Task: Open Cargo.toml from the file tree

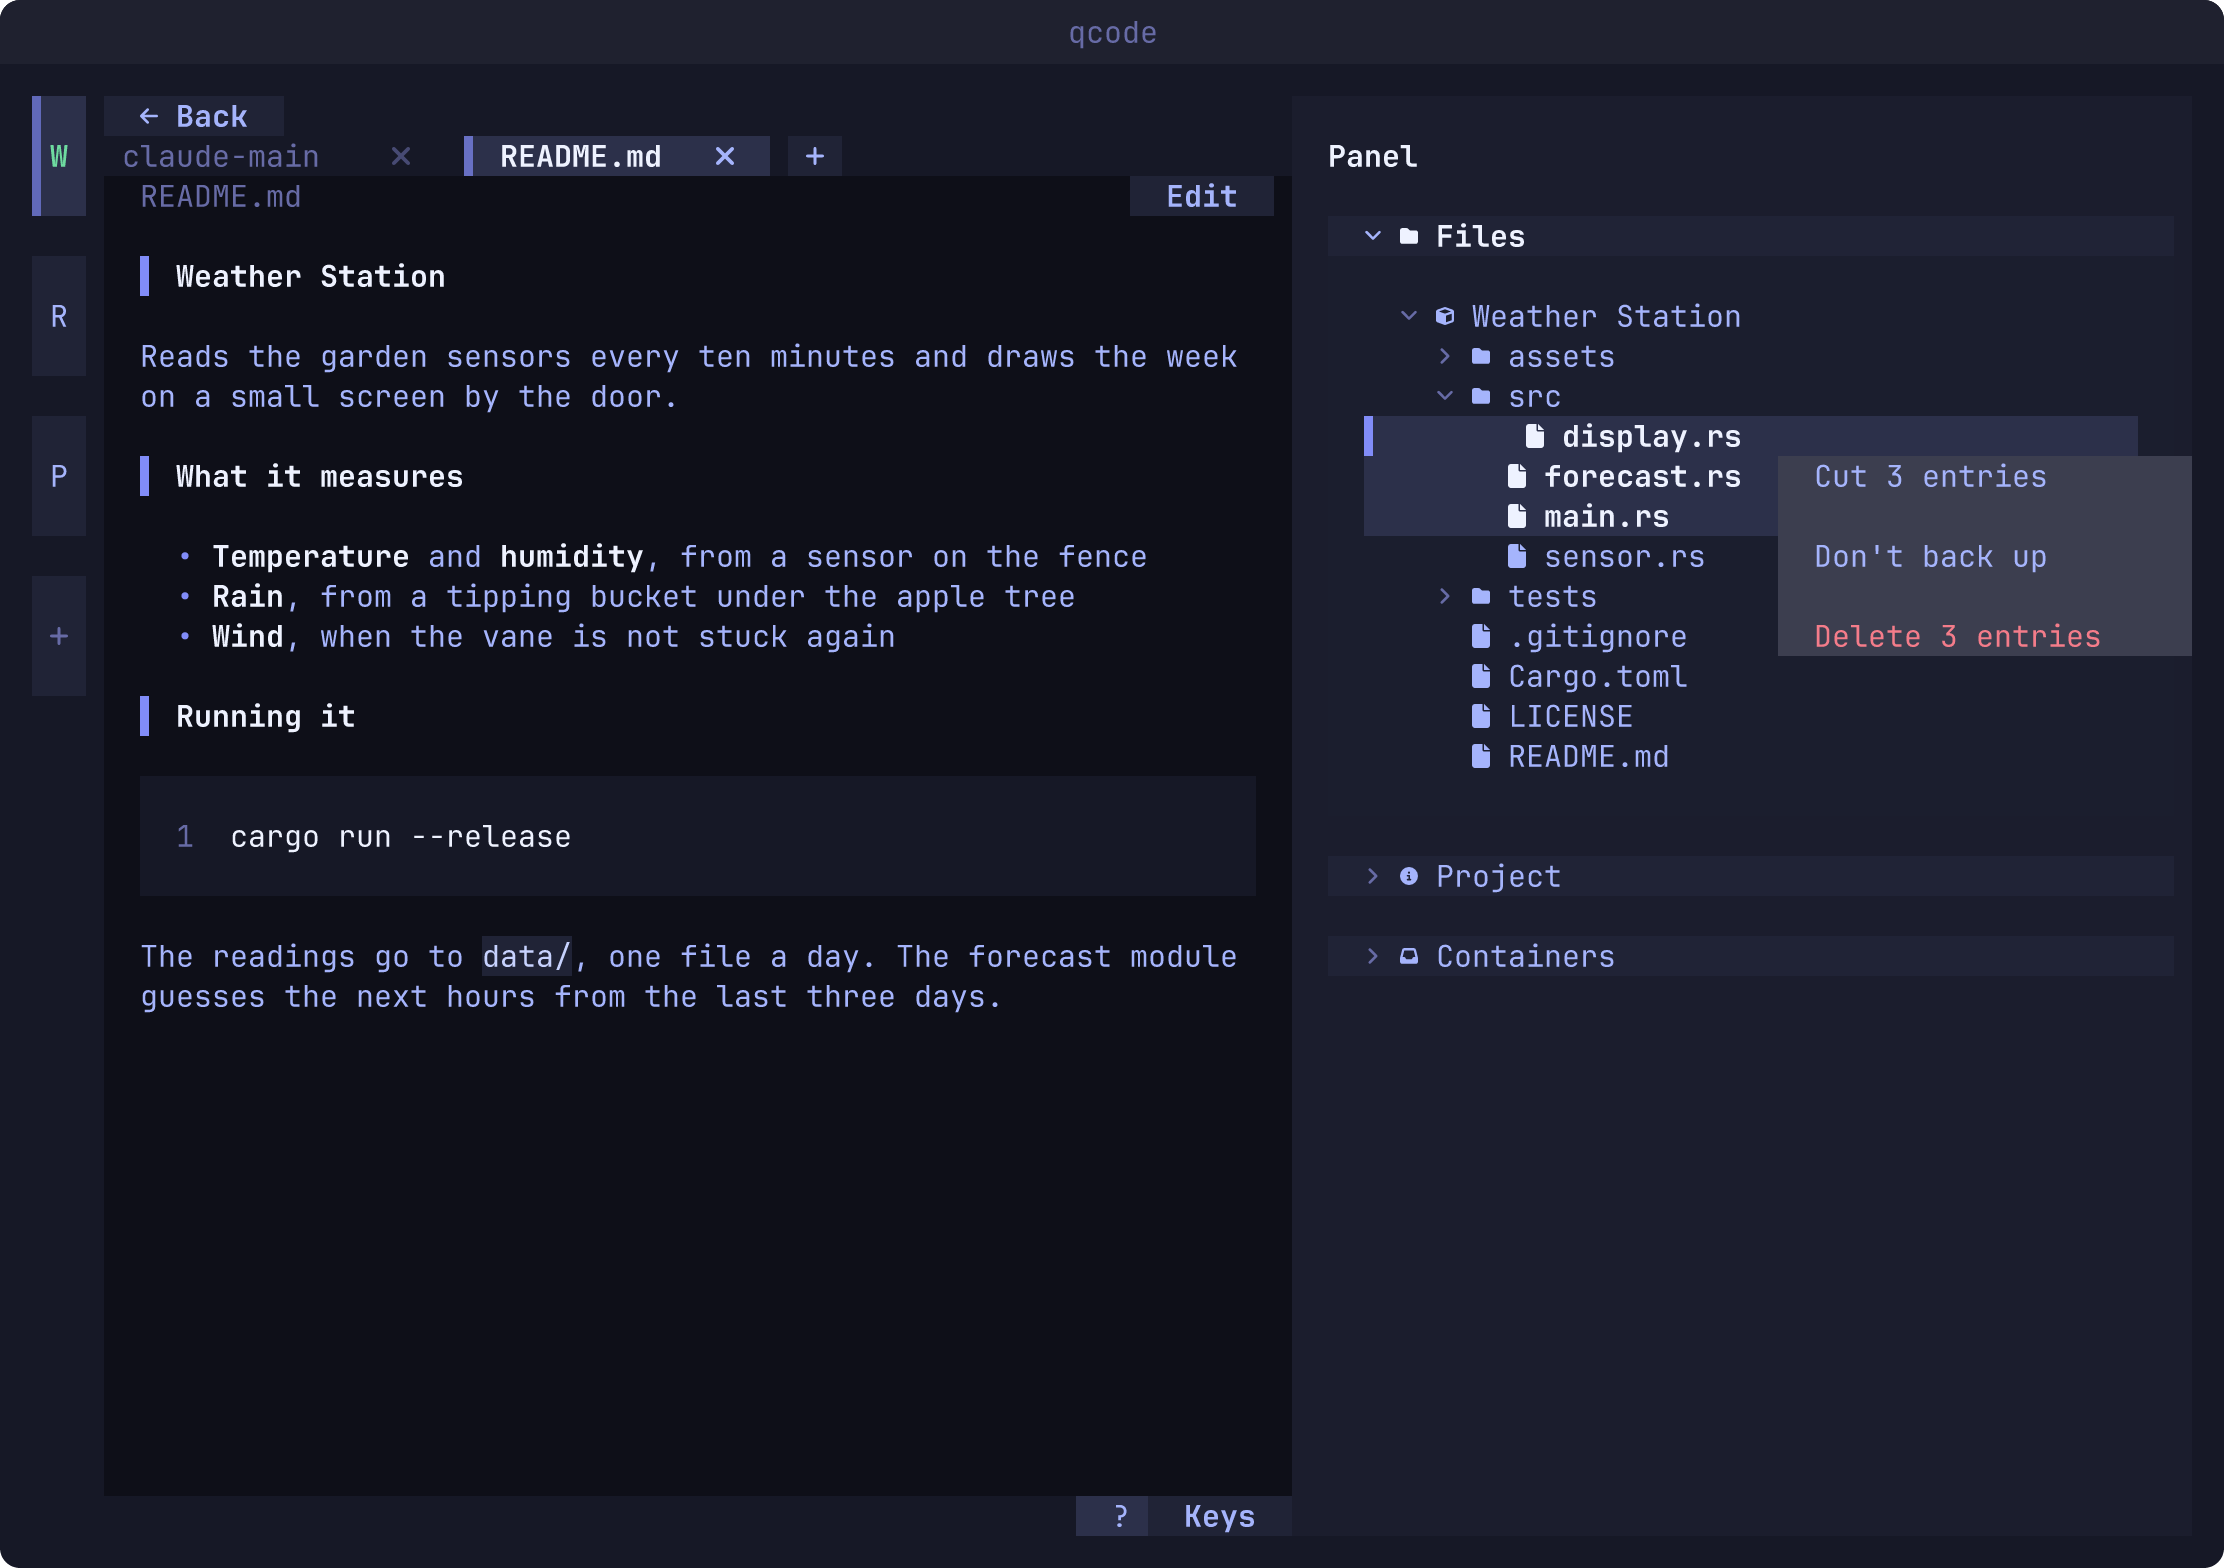Action: [x=1598, y=676]
